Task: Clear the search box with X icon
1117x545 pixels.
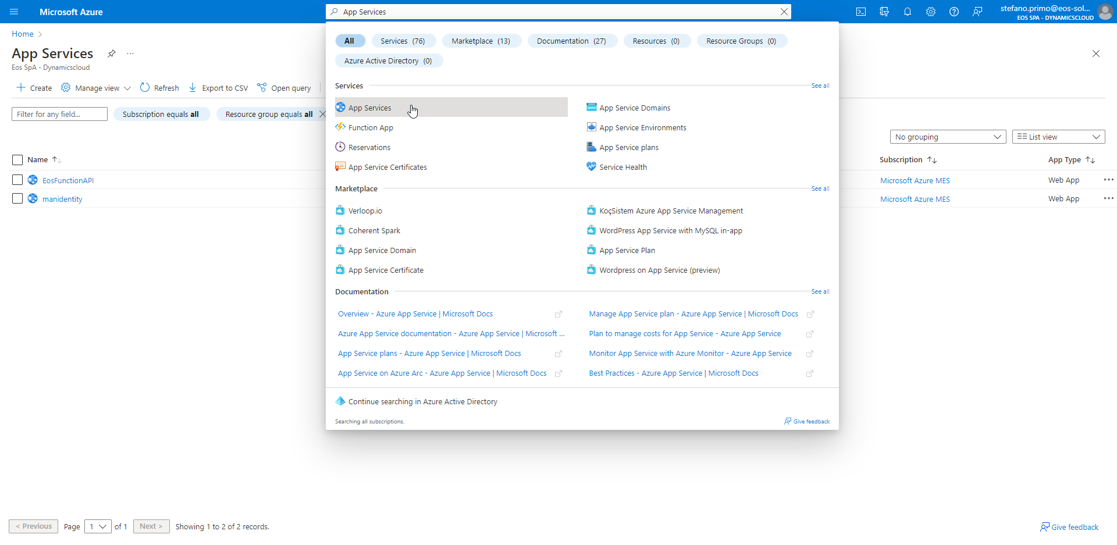Action: coord(784,12)
